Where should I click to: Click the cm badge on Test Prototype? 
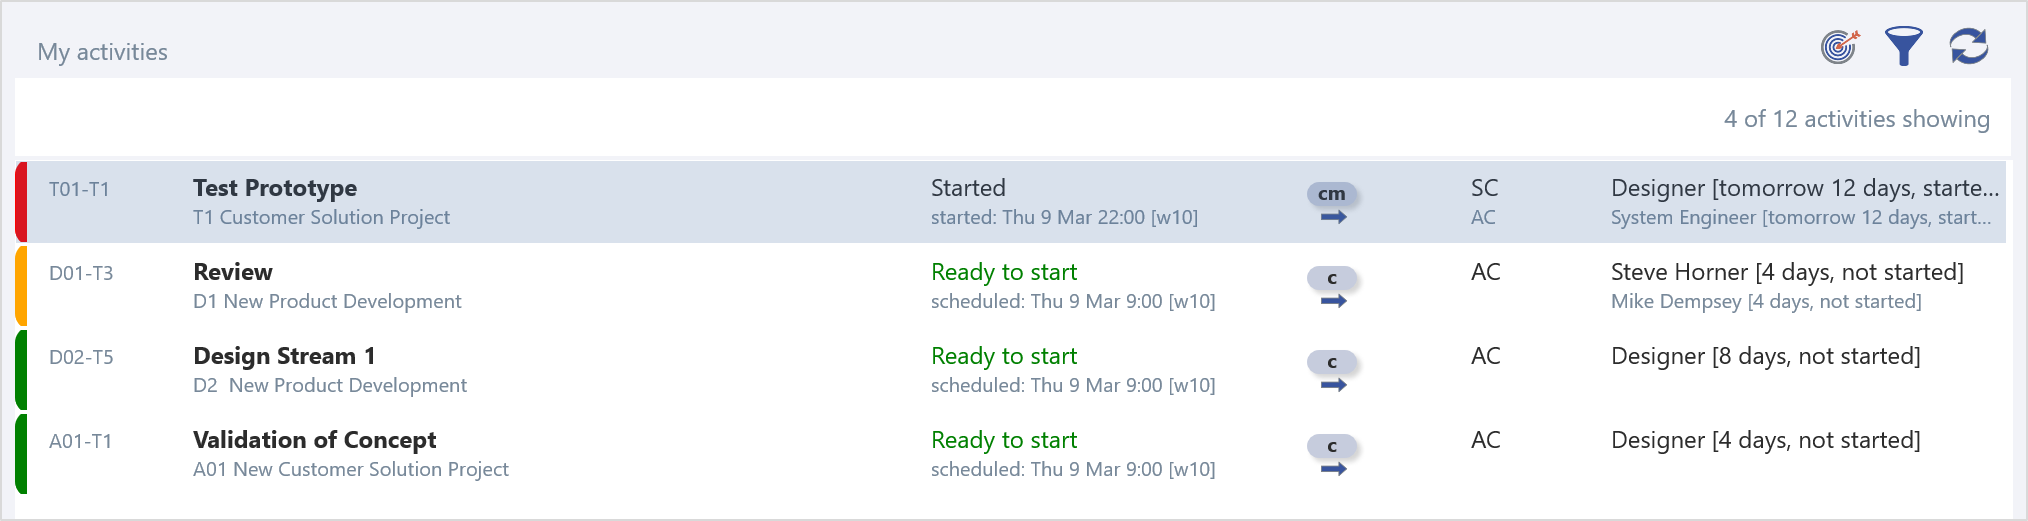pos(1332,193)
